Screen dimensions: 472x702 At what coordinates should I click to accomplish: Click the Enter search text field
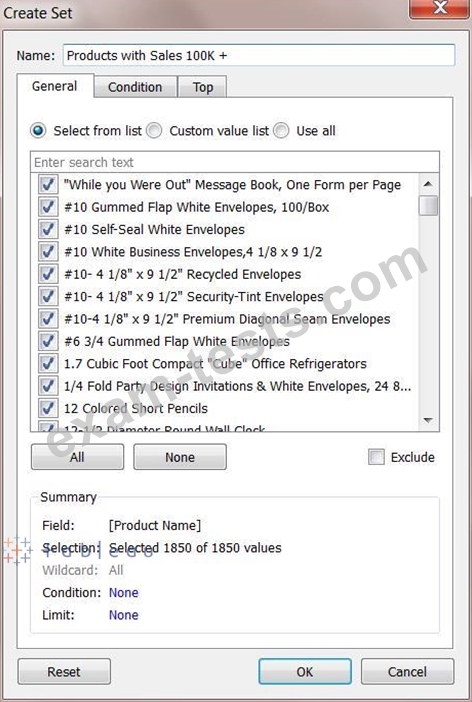click(x=235, y=162)
